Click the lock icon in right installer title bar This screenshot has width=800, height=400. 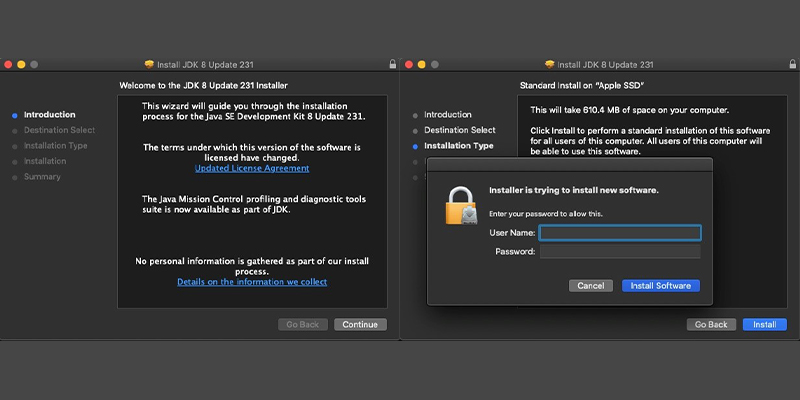tap(792, 64)
